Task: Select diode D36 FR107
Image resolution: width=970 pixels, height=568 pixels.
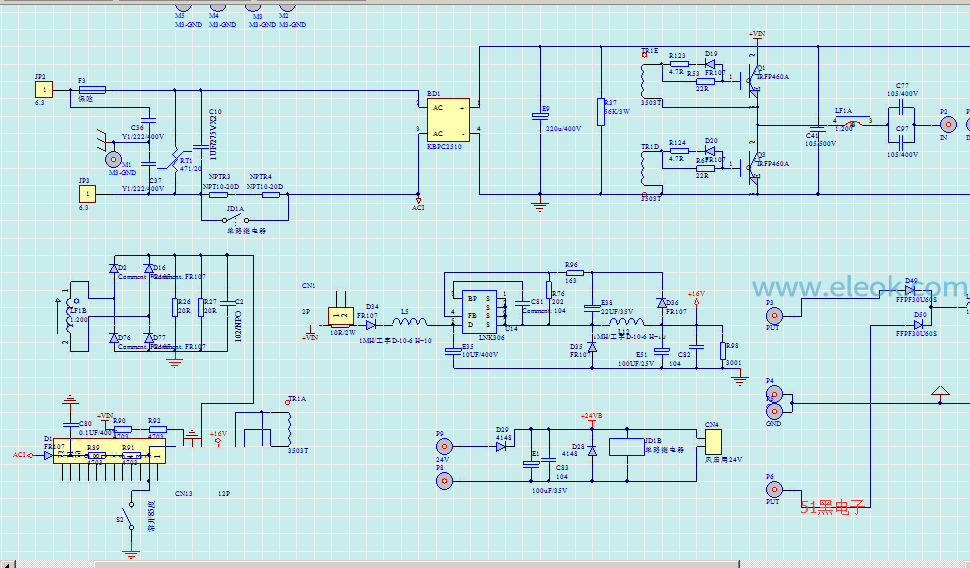Action: (x=662, y=303)
